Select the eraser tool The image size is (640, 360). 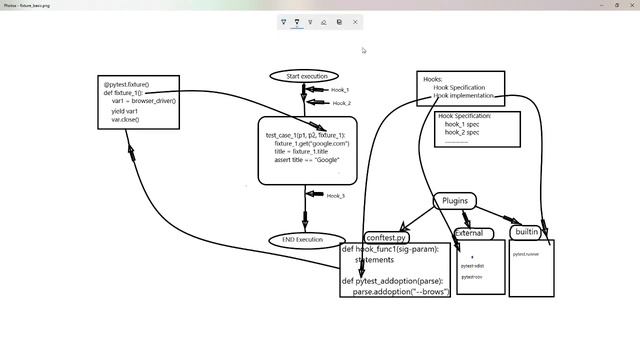pyautogui.click(x=324, y=22)
